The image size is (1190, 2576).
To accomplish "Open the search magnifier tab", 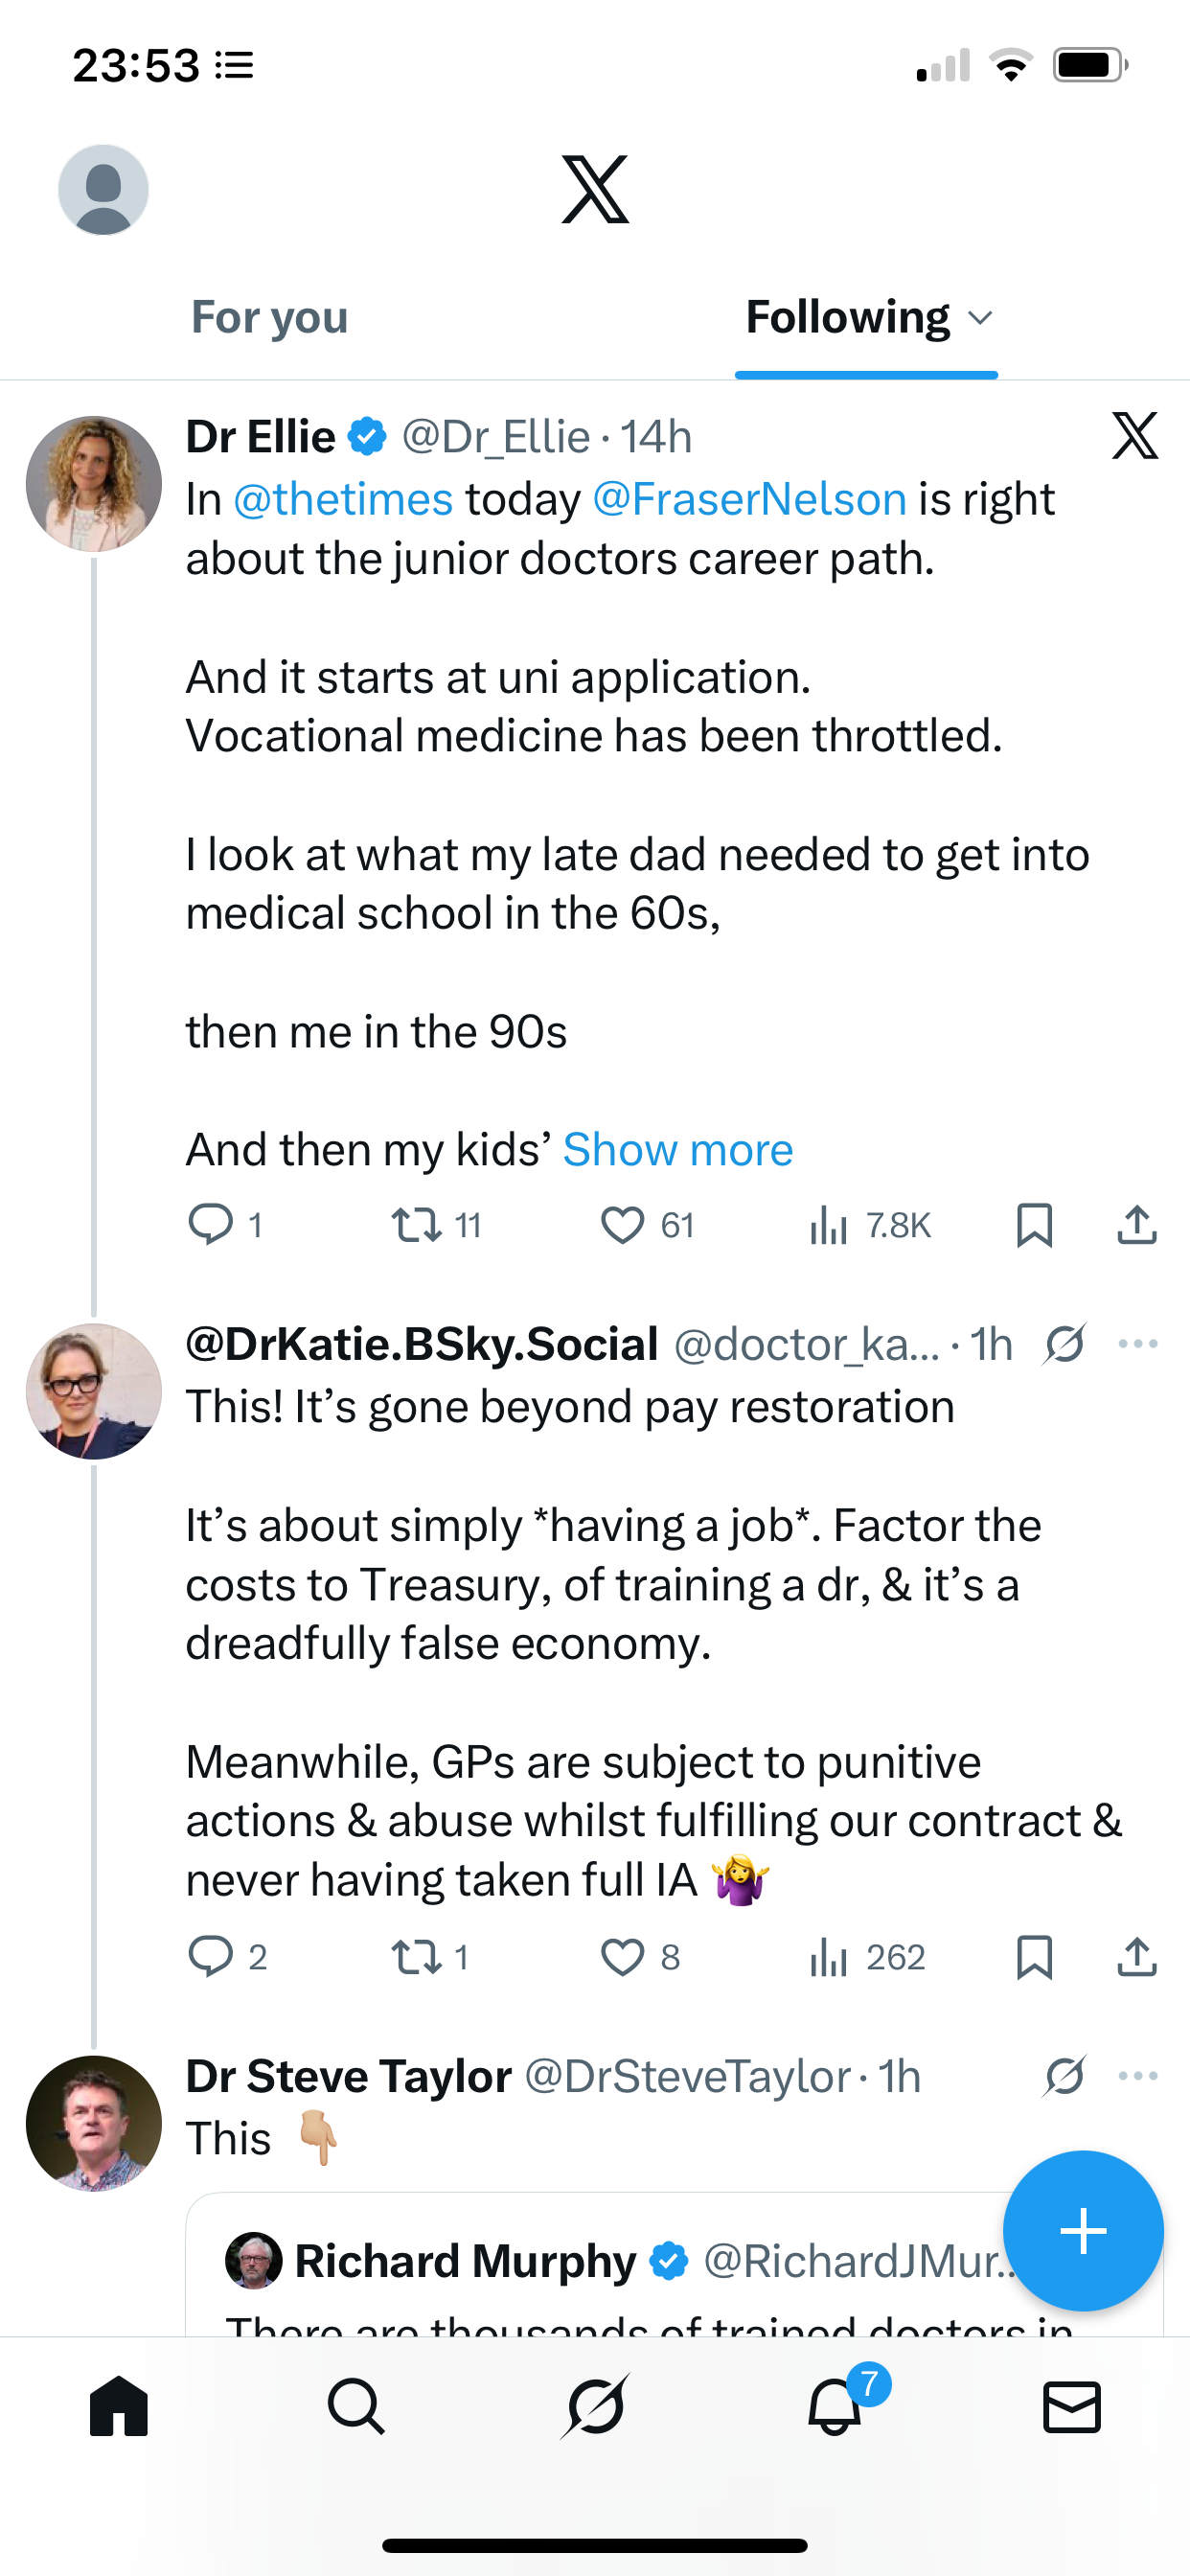I will tap(356, 2406).
